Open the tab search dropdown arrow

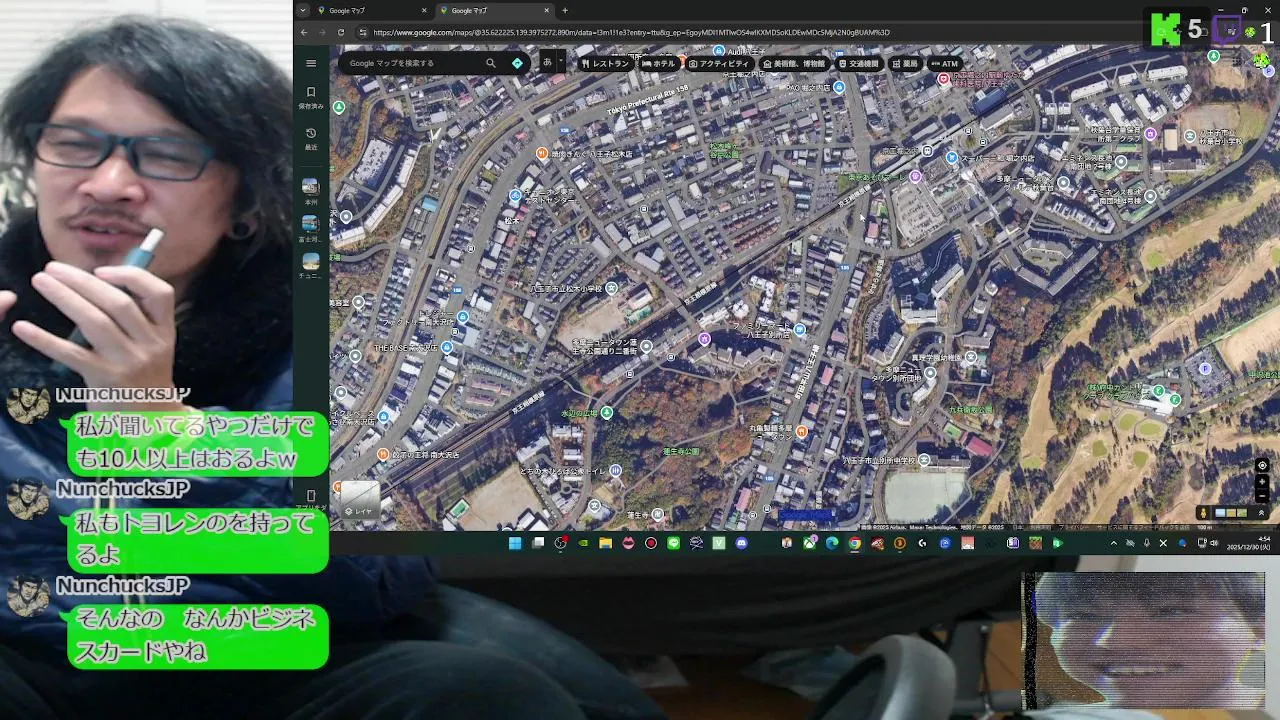(302, 10)
